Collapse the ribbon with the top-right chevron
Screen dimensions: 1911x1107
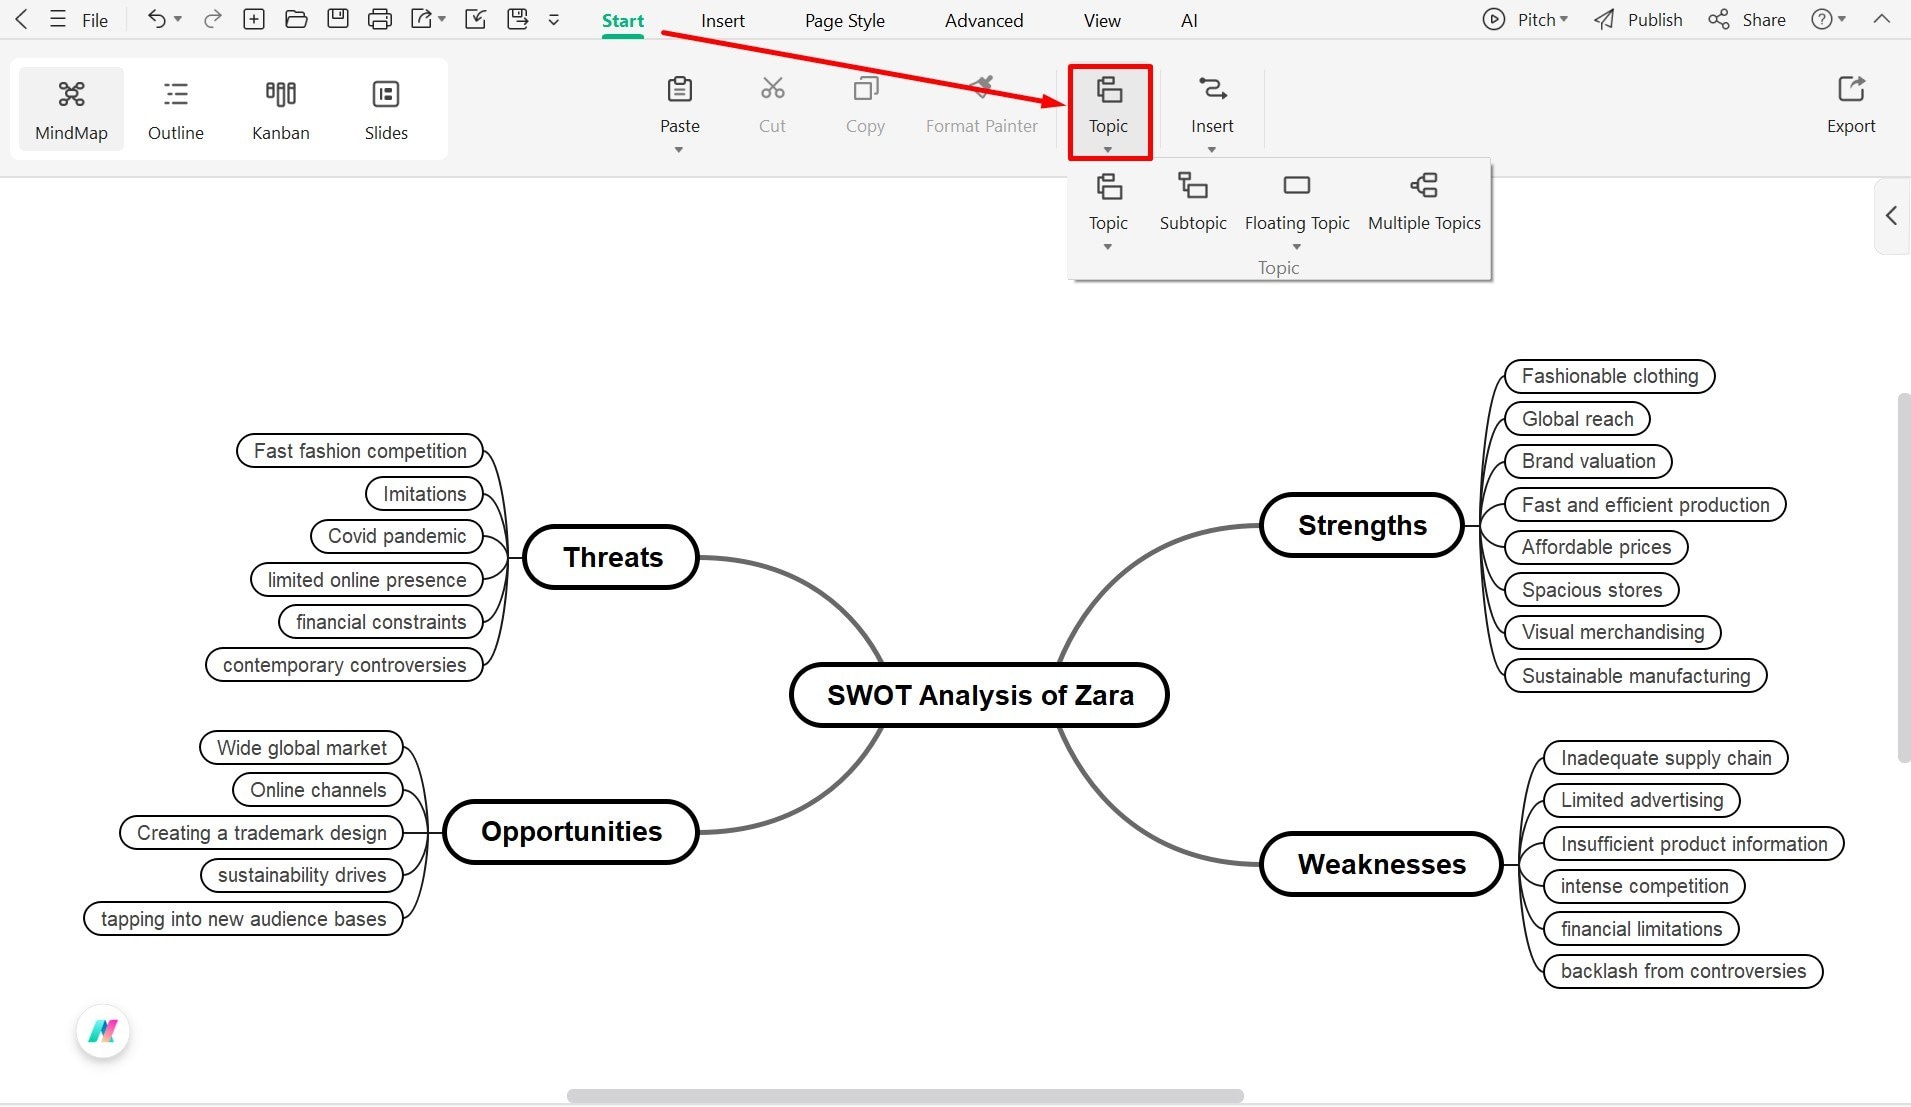coord(1882,19)
